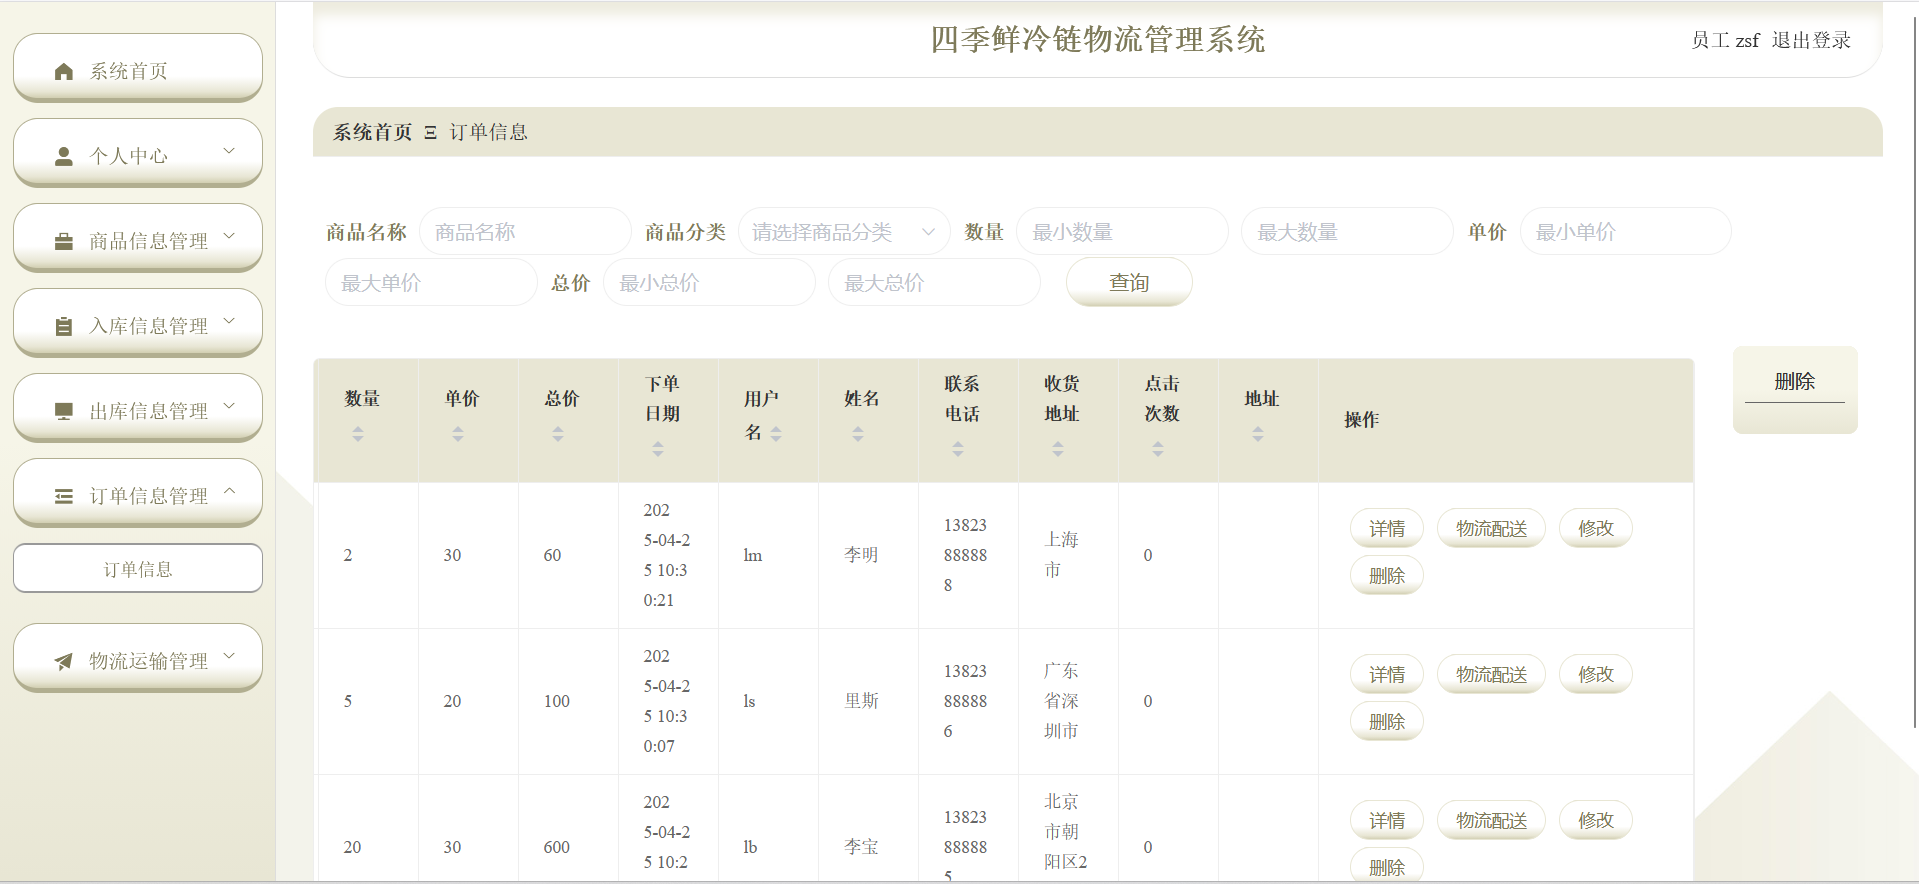
Task: Click the clipboard icon for 入库信息管理
Action: click(x=64, y=326)
